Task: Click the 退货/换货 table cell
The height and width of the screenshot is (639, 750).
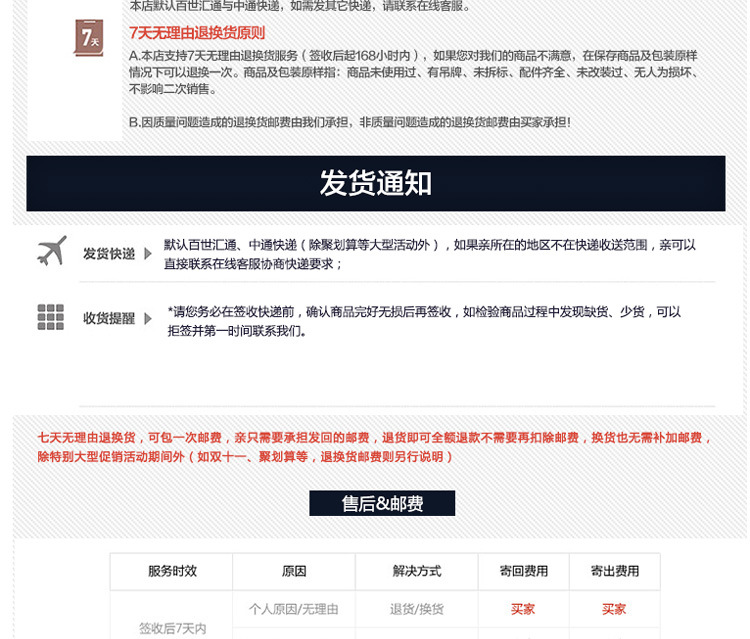Action: click(417, 609)
